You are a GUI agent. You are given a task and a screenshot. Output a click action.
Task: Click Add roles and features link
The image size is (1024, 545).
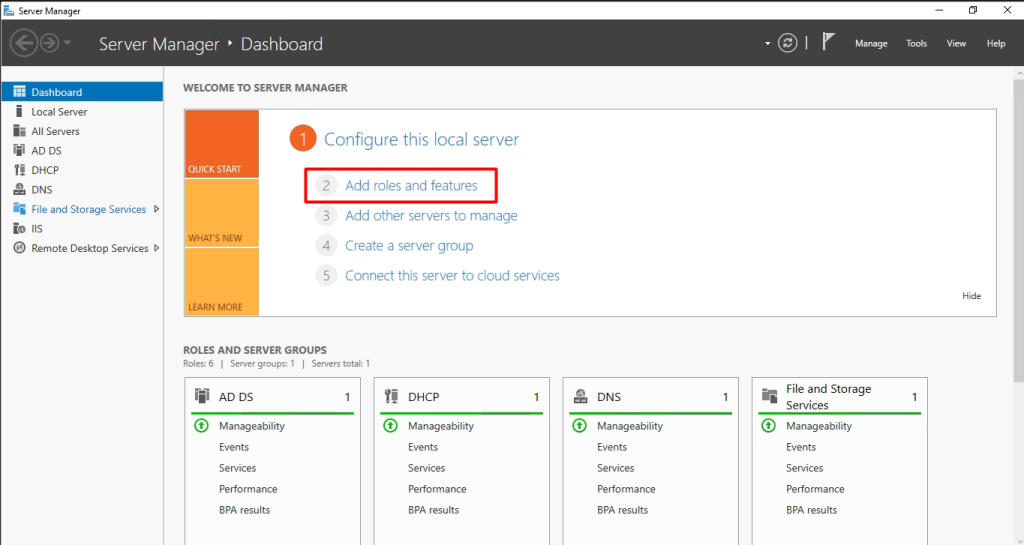pos(411,186)
